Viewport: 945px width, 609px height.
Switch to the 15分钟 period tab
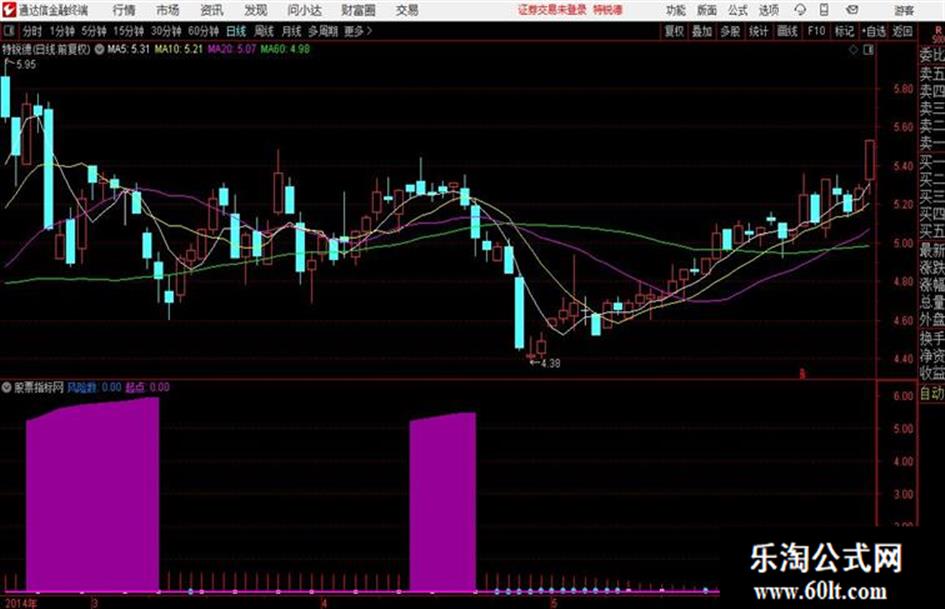click(x=129, y=31)
